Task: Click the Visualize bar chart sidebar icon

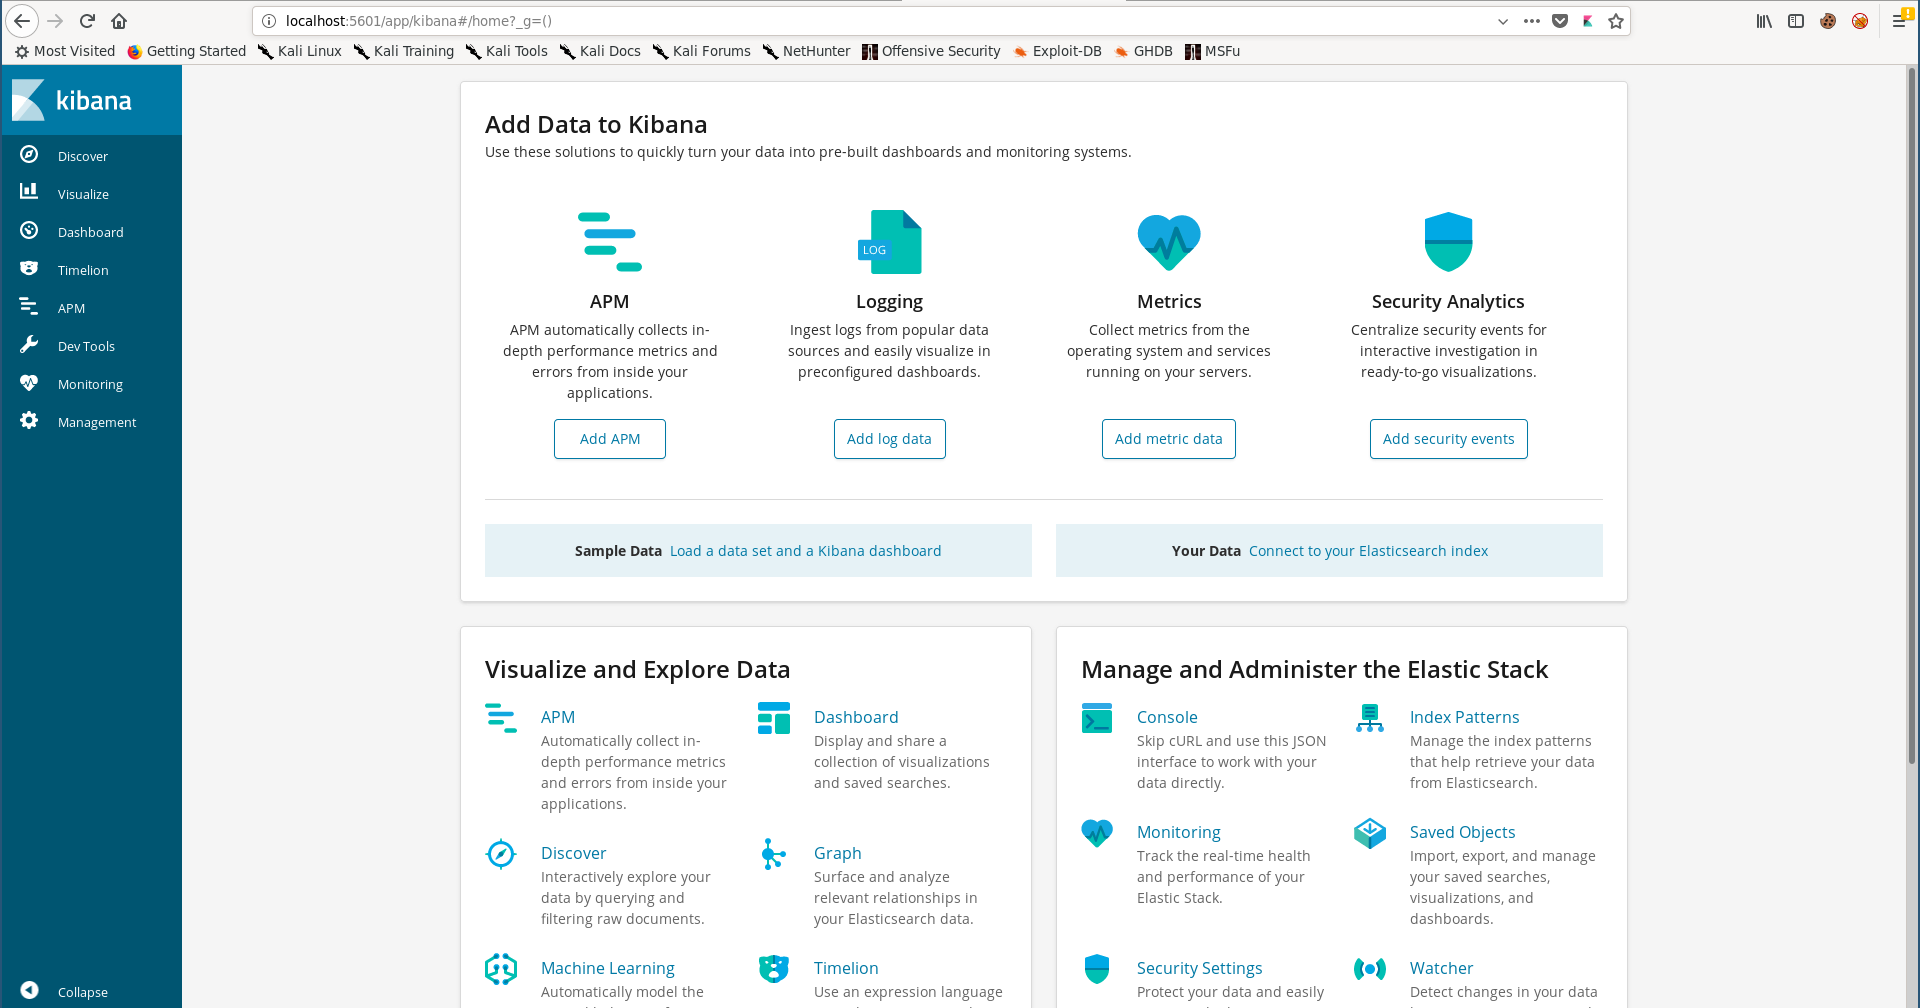Action: coord(29,192)
